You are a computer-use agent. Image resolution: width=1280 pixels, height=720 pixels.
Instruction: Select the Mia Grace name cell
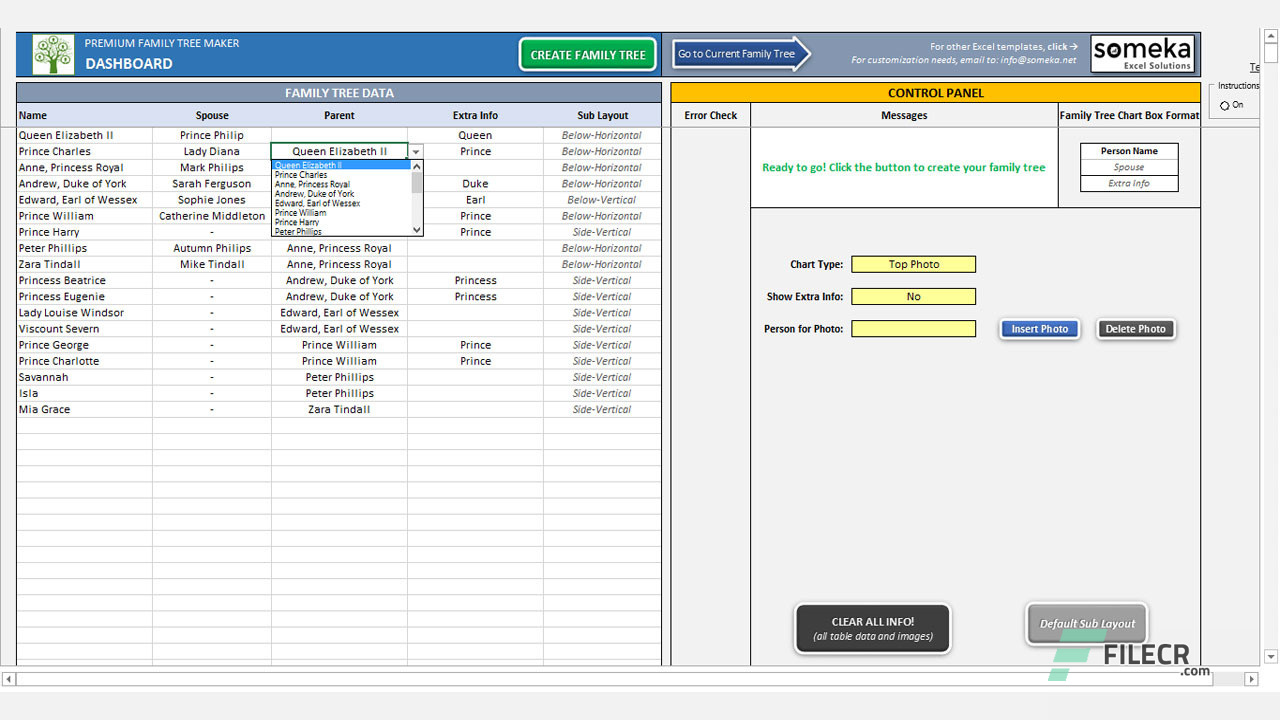pos(85,410)
